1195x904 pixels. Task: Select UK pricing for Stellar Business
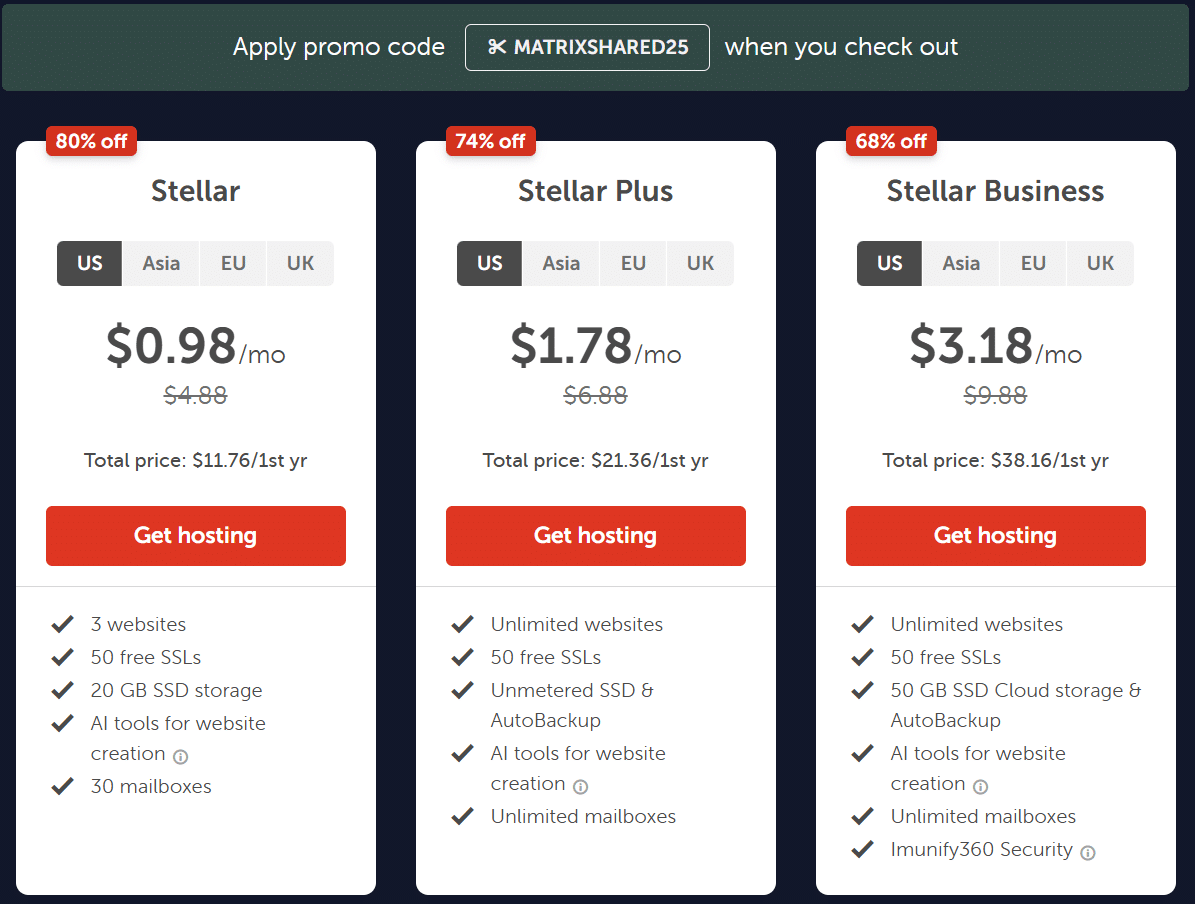pyautogui.click(x=1100, y=263)
